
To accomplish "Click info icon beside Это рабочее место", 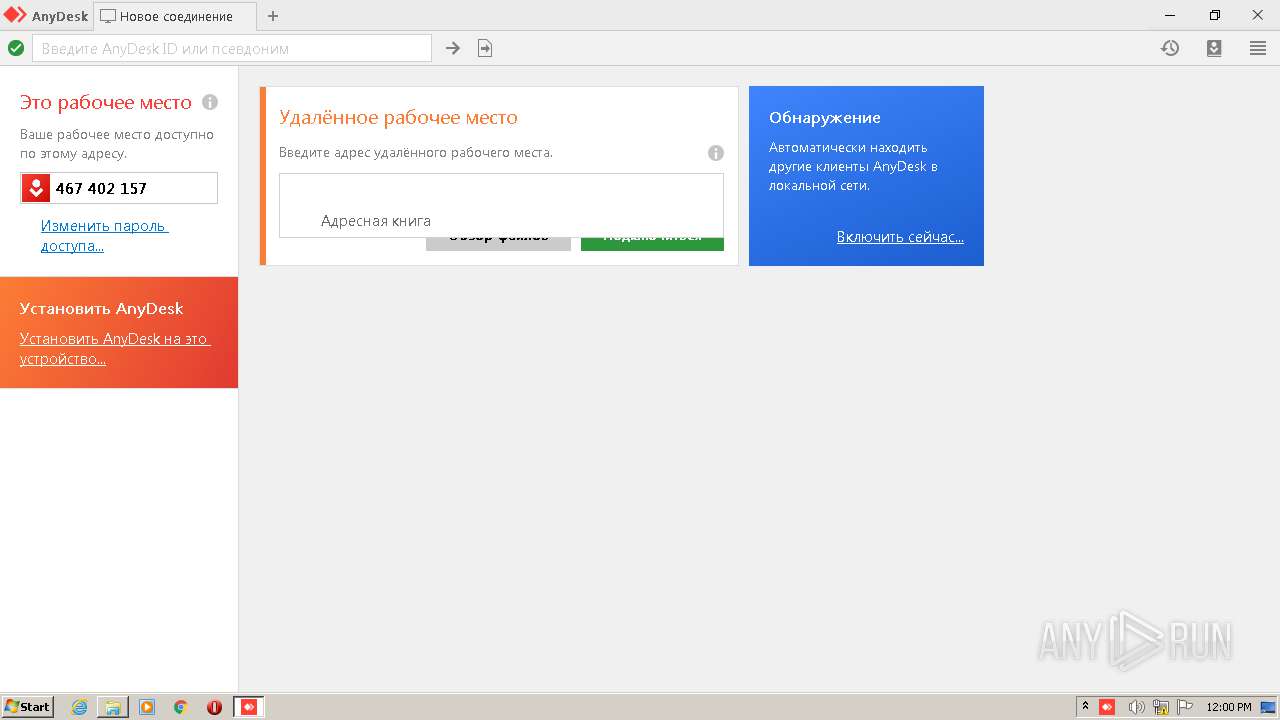I will tap(210, 102).
